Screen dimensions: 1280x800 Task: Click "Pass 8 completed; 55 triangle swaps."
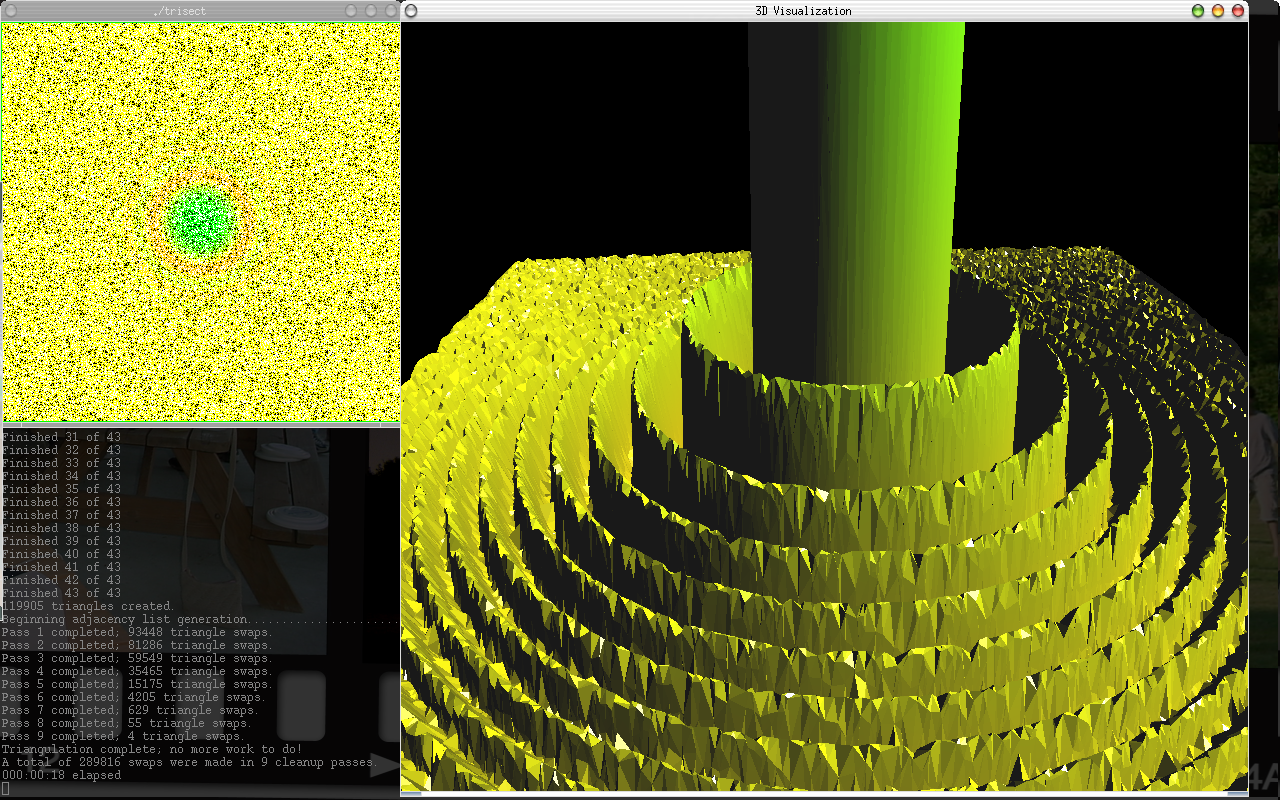click(x=127, y=723)
